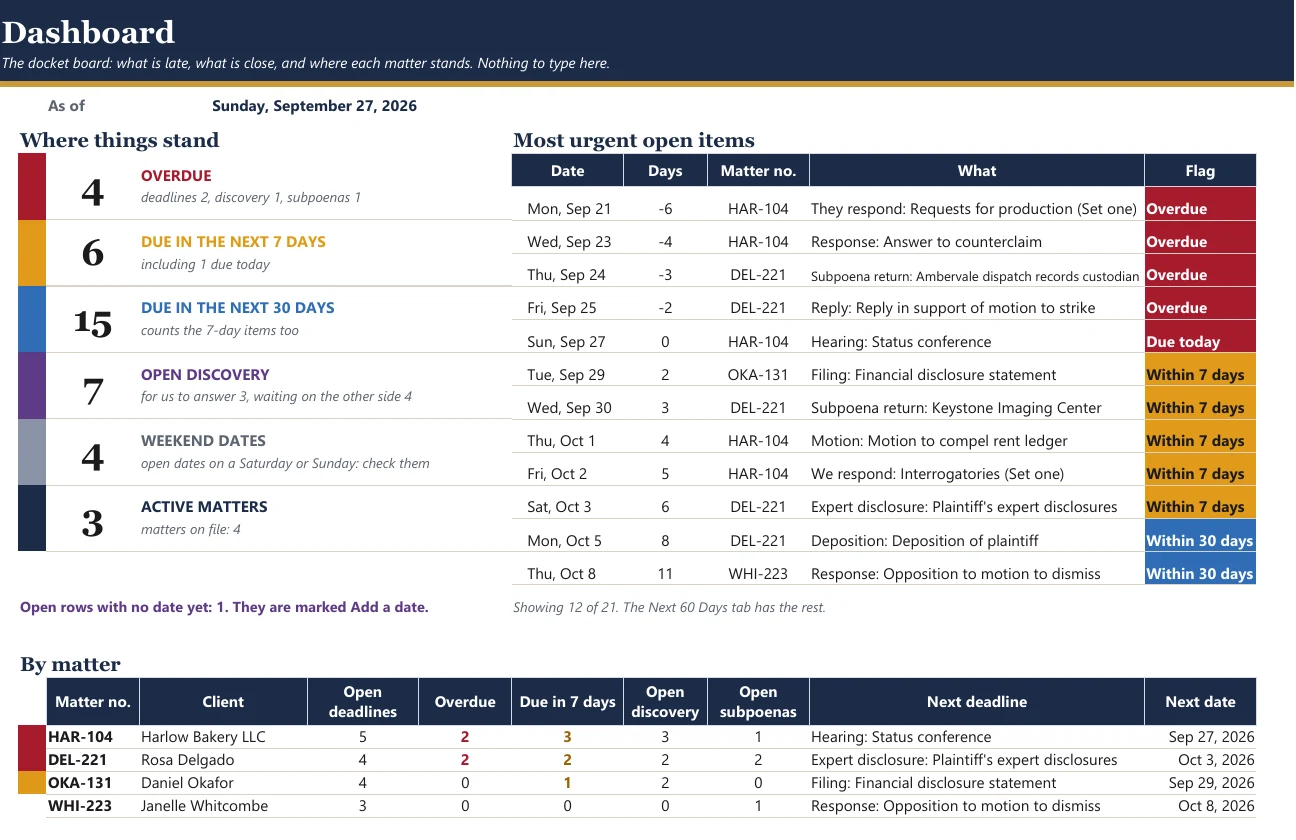Select client "Harlow Bakery LLC"
The width and height of the screenshot is (1296, 840).
203,737
